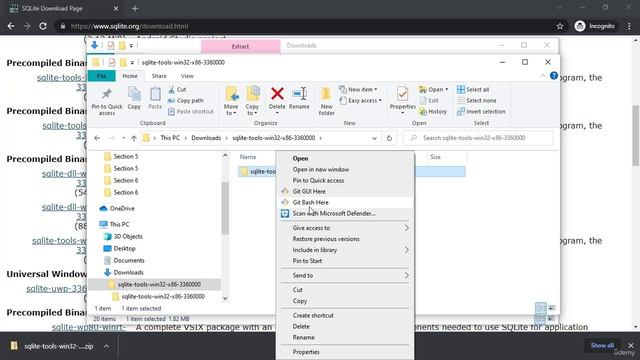
Task: Click the sqlite-uwp link on webpage
Action: coord(56,289)
